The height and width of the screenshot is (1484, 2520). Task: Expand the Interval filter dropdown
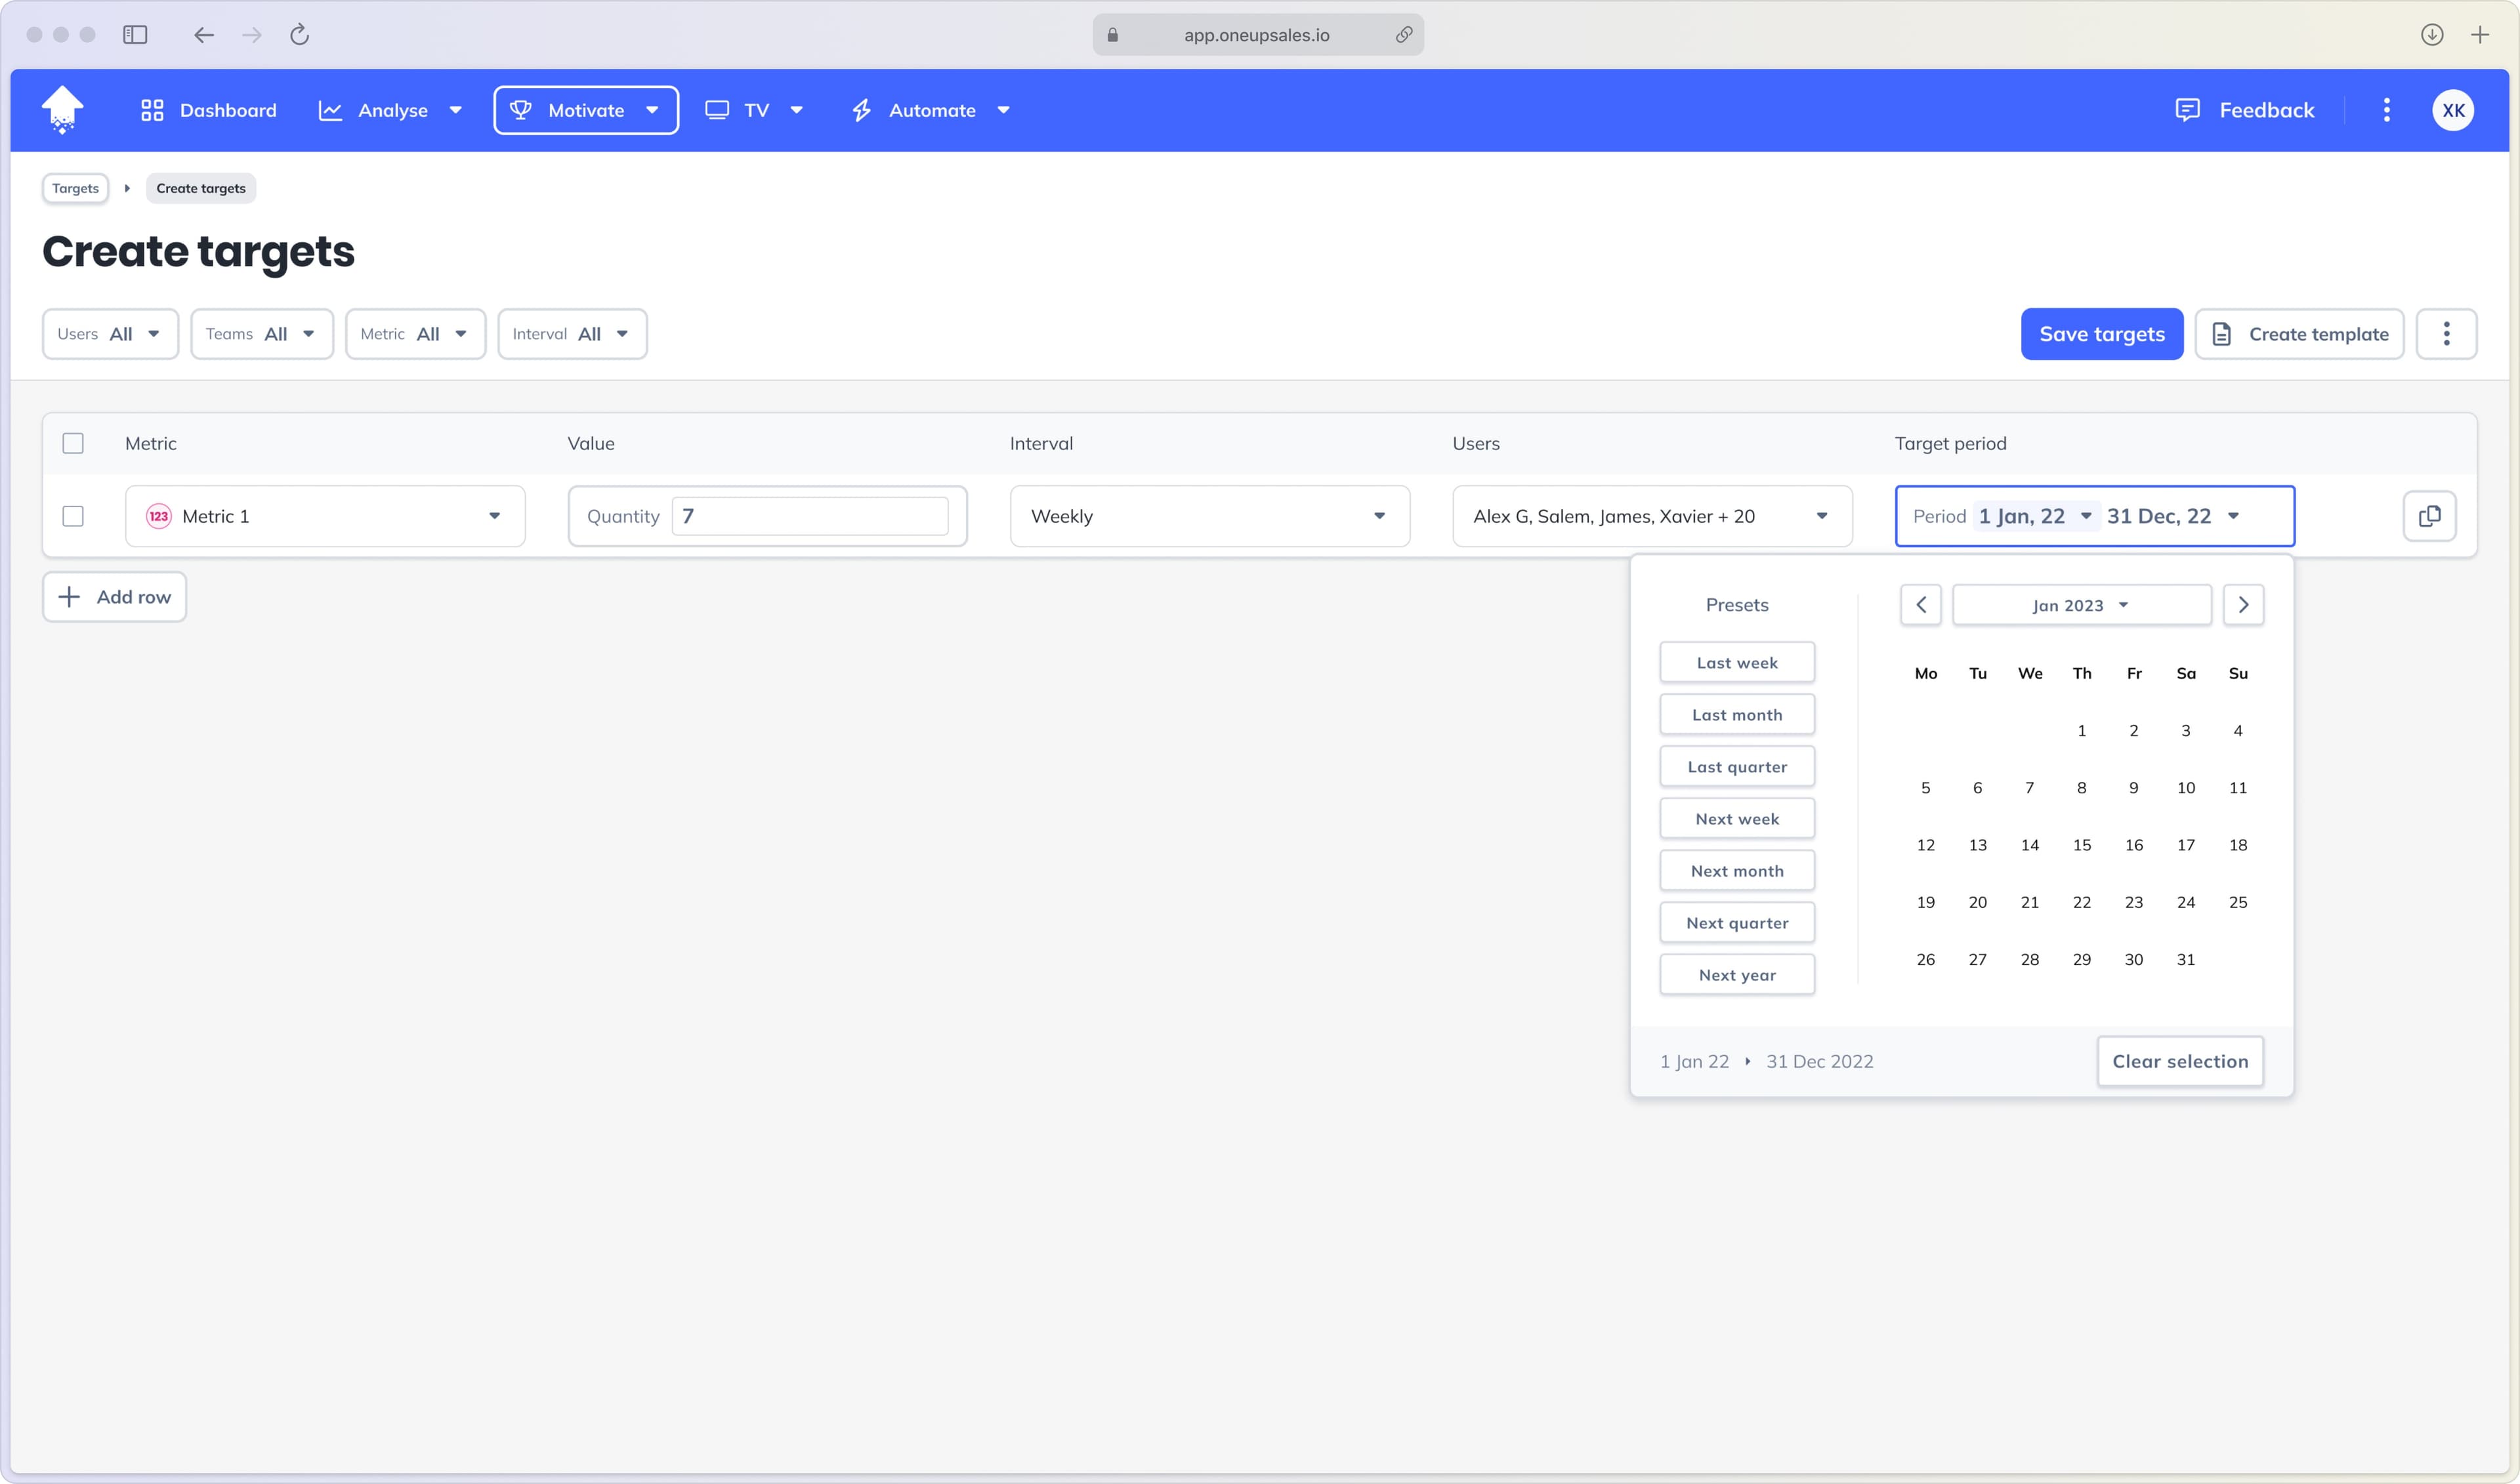pos(572,334)
